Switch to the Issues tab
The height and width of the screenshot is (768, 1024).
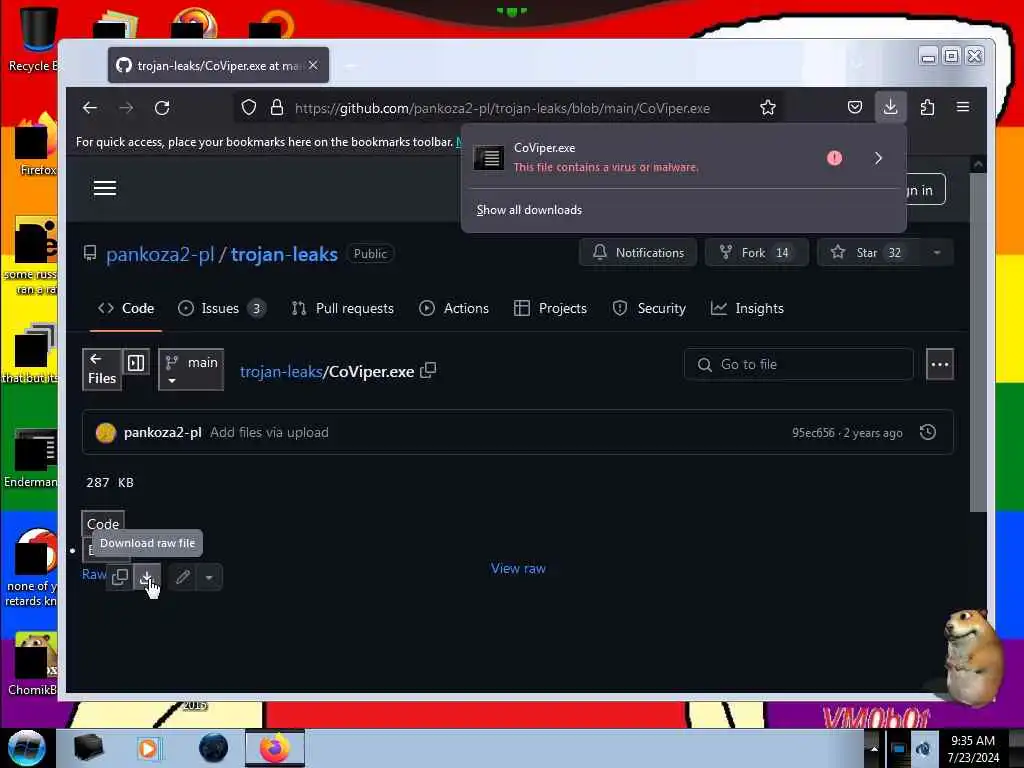coord(222,308)
